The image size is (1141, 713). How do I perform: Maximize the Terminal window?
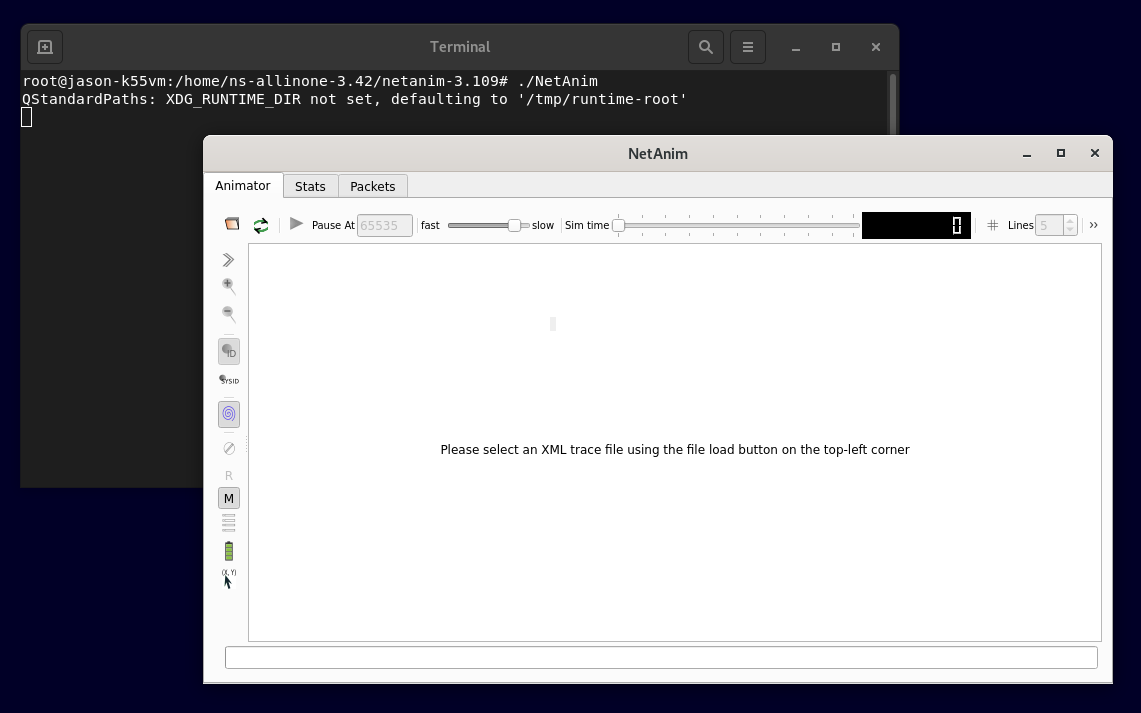[x=836, y=47]
